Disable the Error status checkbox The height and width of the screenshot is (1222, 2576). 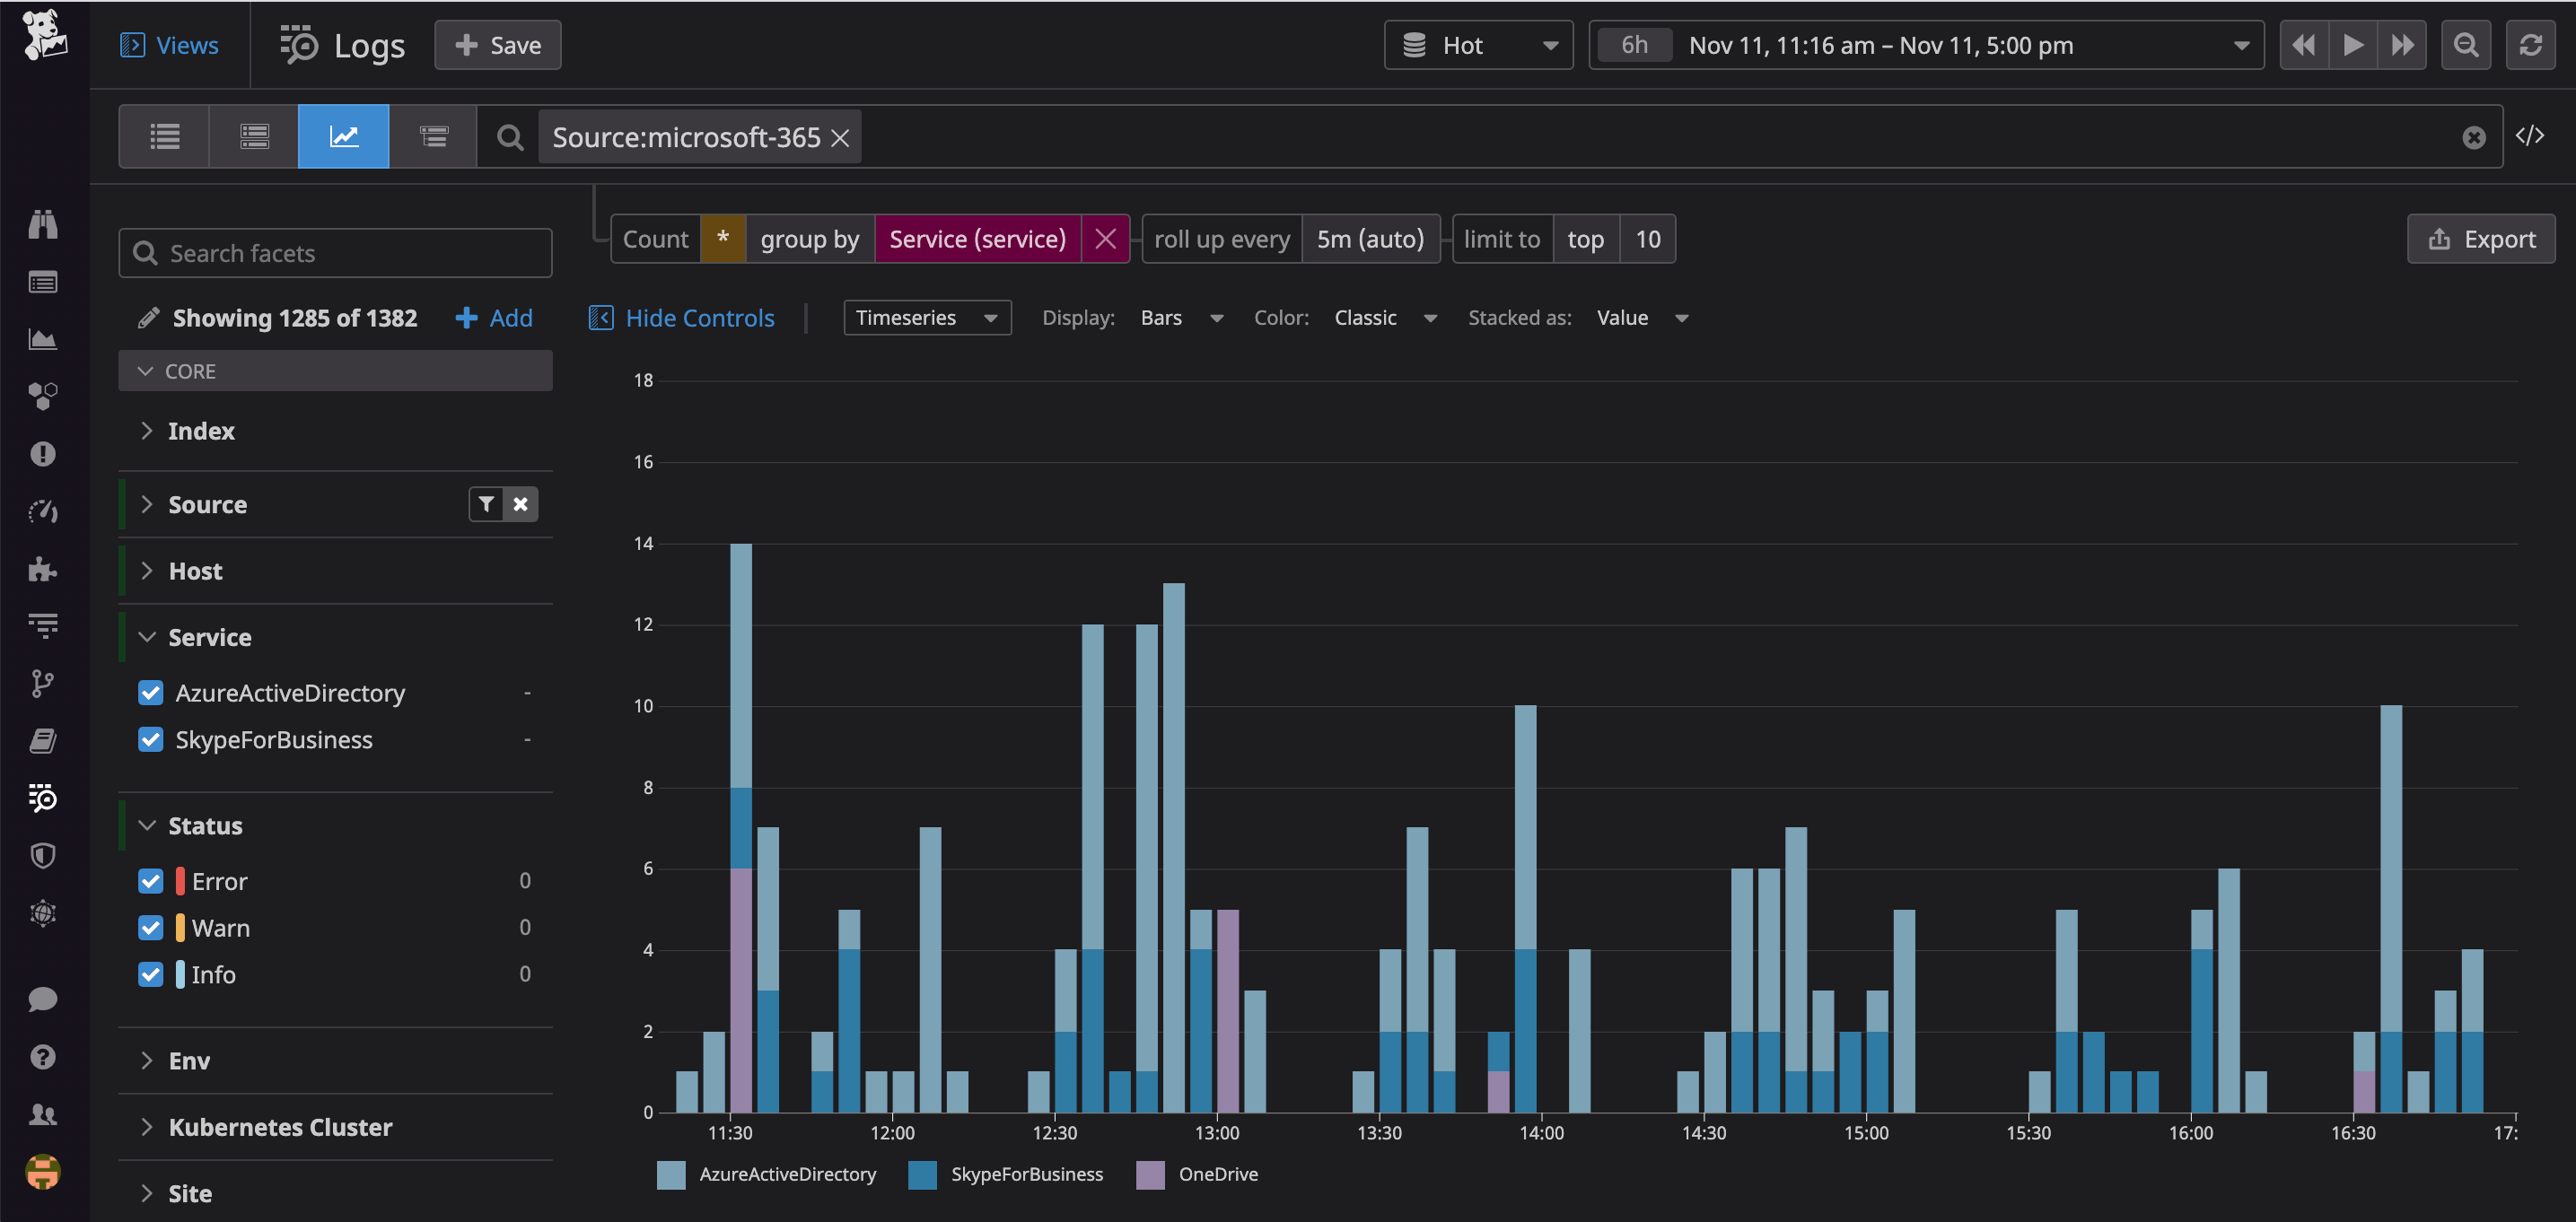click(x=150, y=881)
